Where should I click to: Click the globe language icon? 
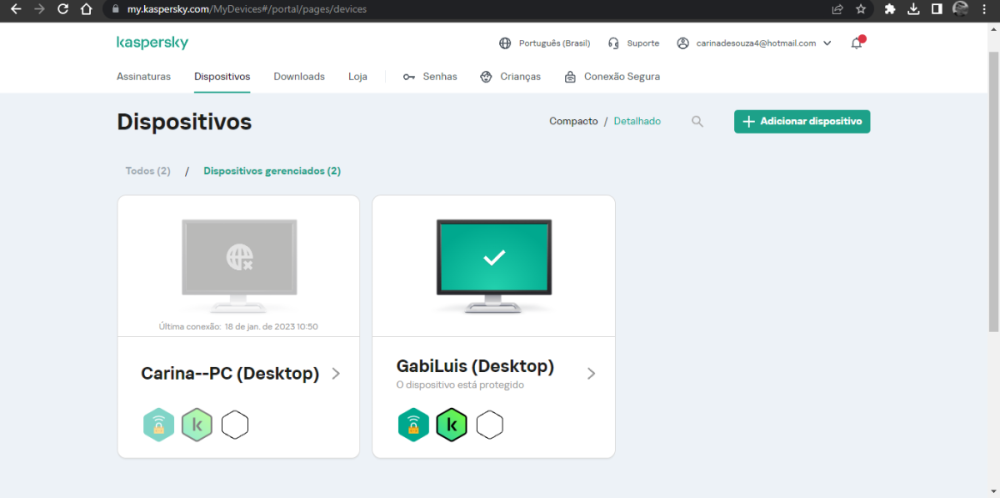point(505,43)
